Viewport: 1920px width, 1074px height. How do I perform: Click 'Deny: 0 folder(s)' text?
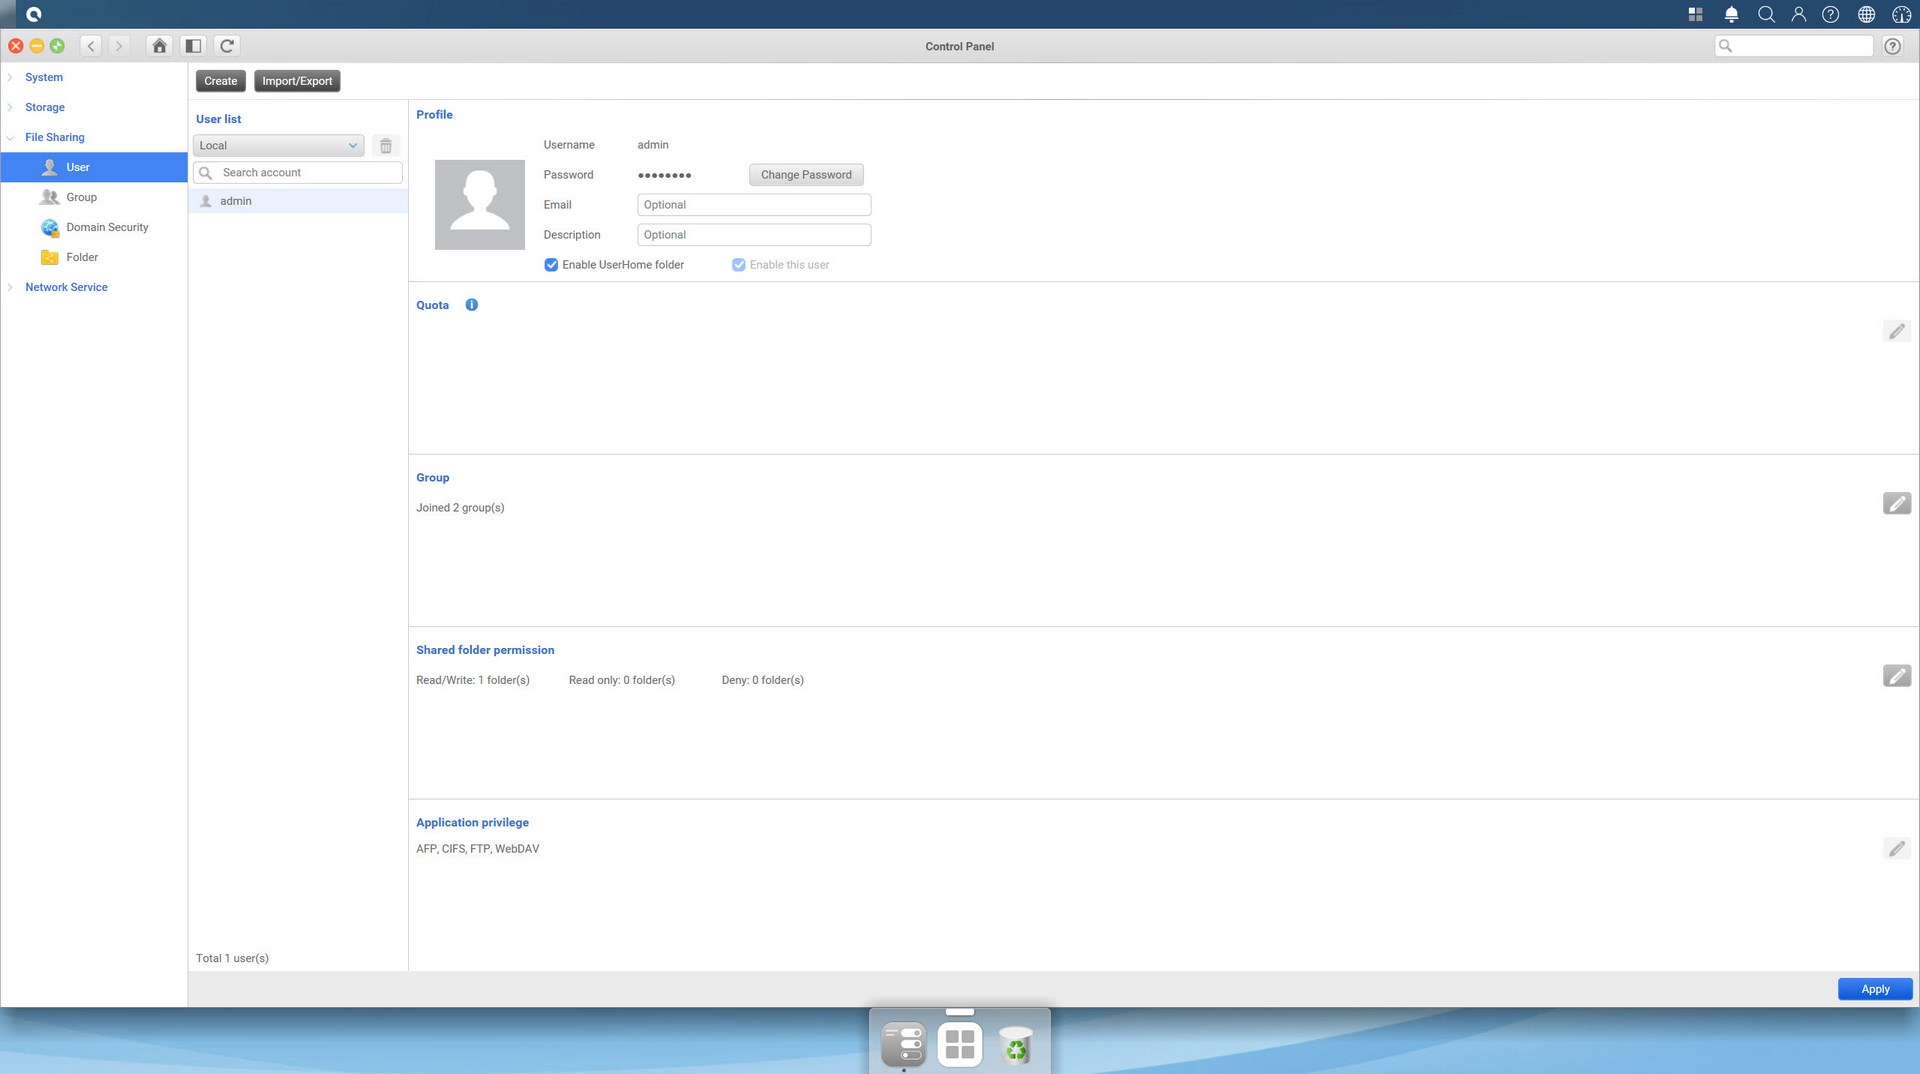(x=763, y=680)
